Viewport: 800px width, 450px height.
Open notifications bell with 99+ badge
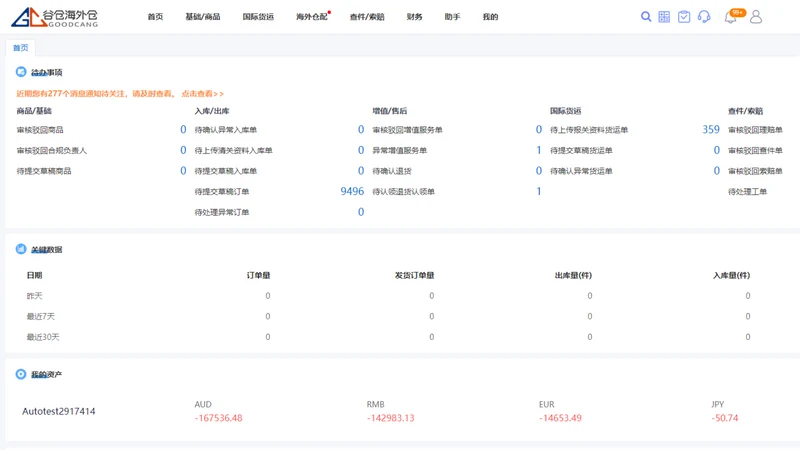point(731,16)
